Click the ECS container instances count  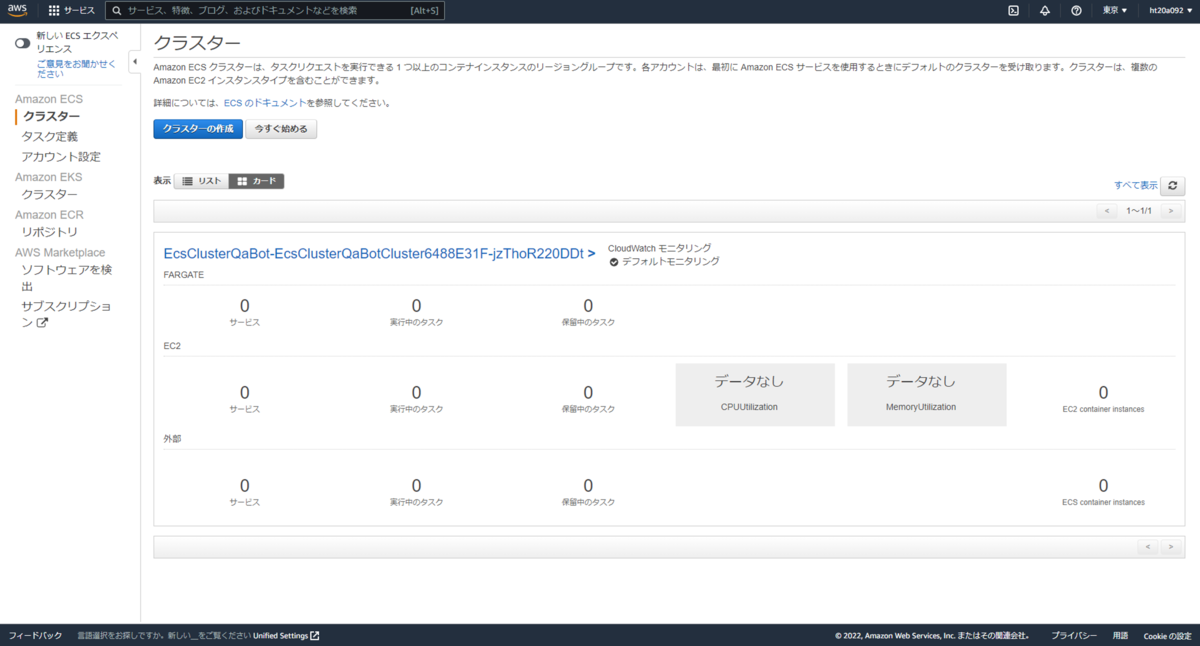click(x=1103, y=486)
